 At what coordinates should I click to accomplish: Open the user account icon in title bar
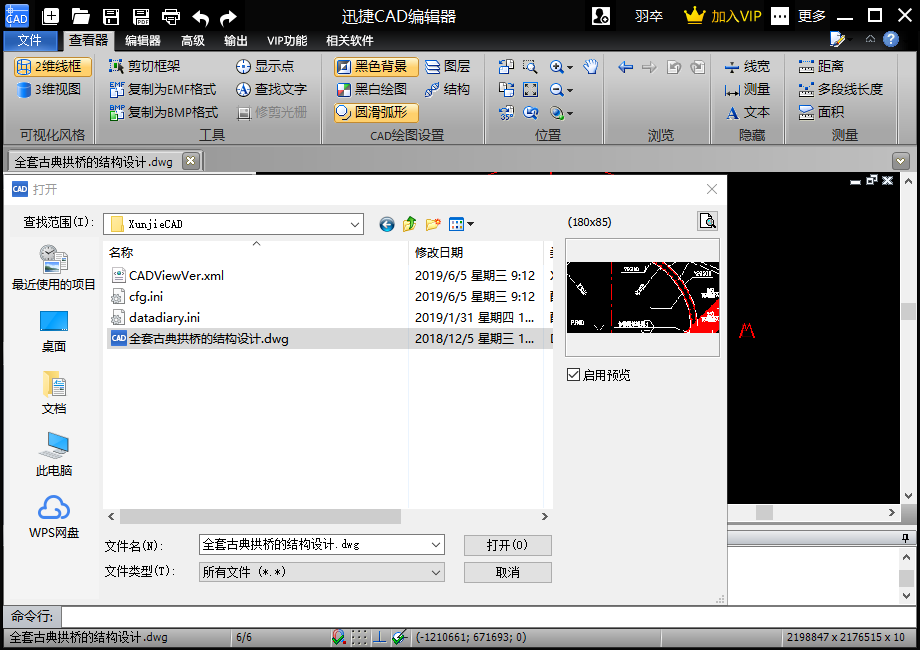tap(601, 16)
